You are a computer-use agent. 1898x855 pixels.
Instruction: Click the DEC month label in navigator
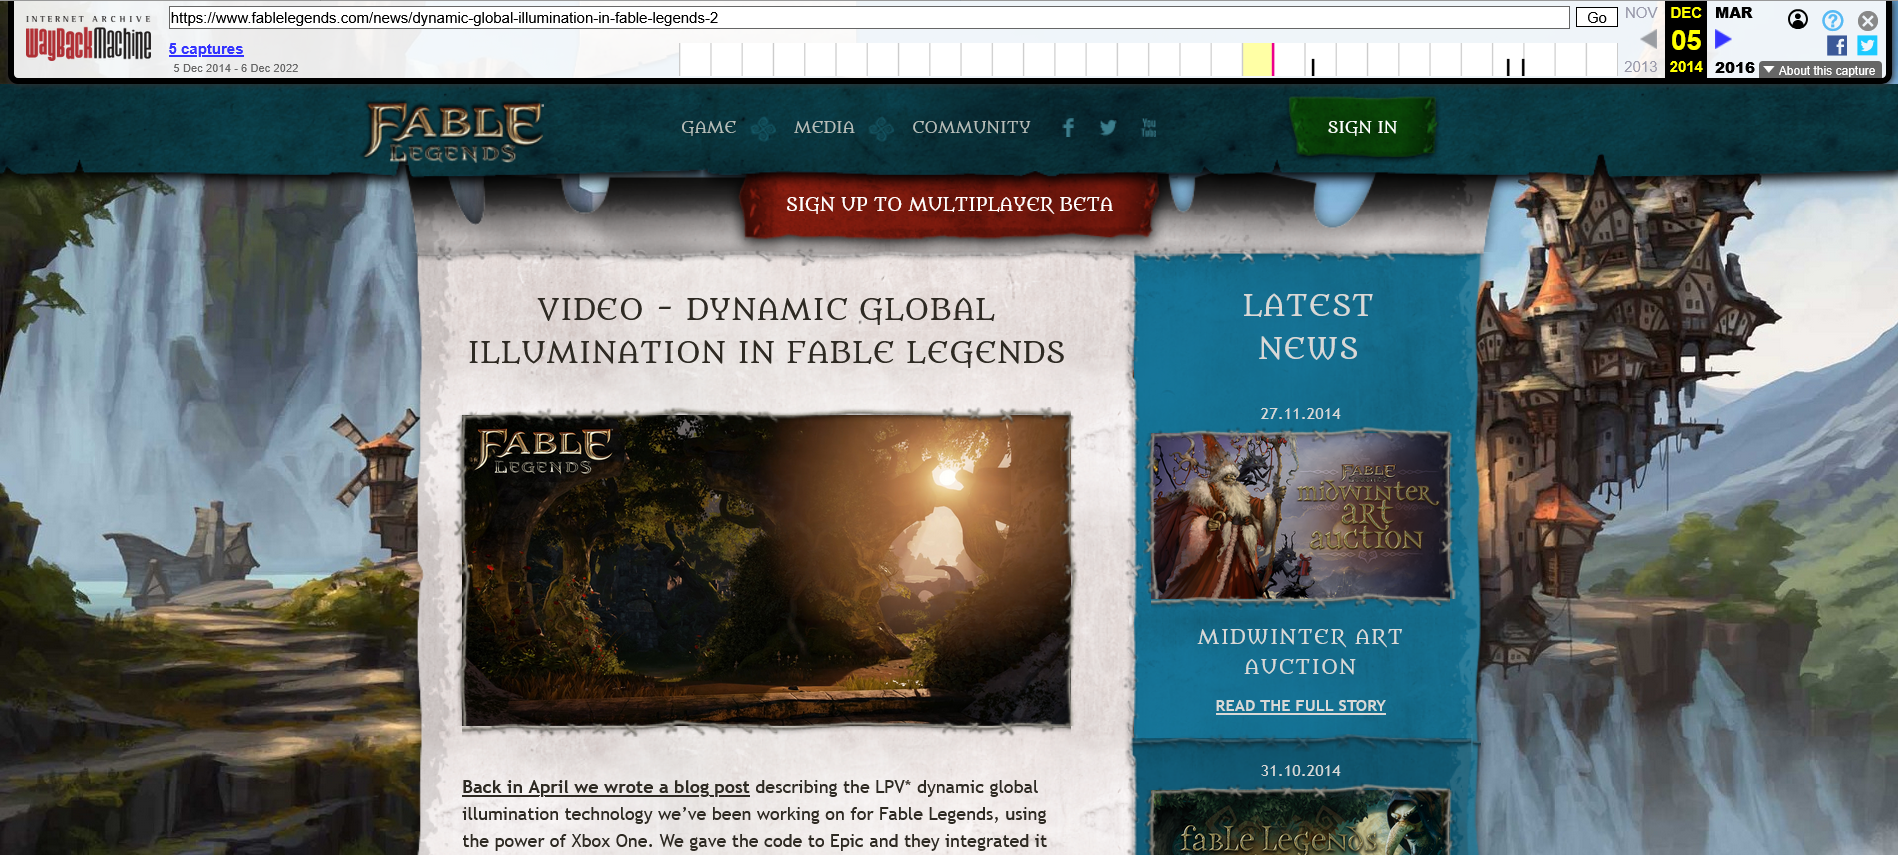pos(1686,13)
